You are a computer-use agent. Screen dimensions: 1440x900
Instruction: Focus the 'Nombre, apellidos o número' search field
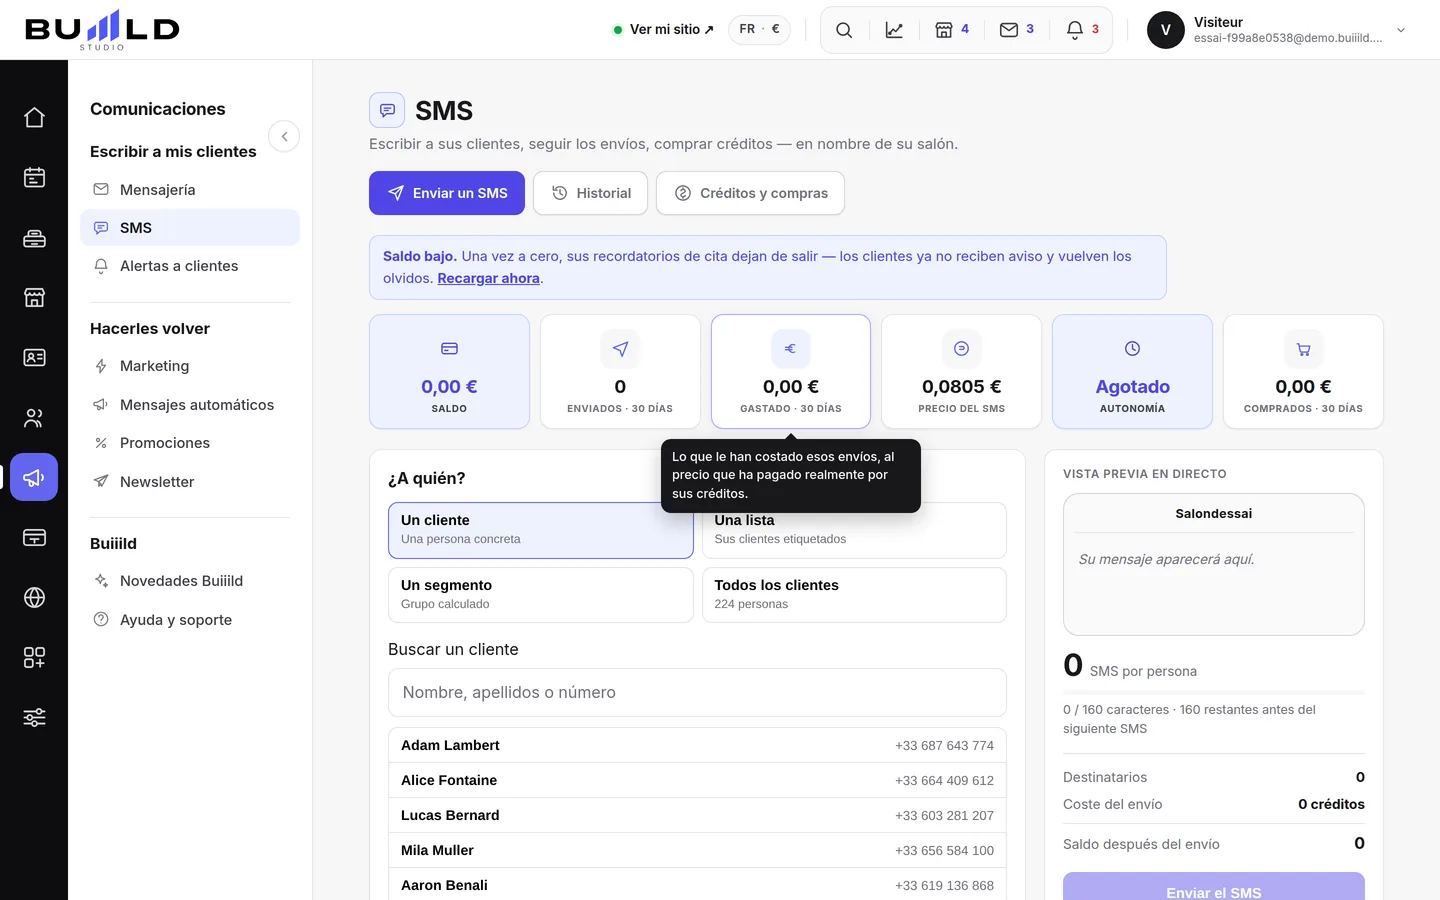pos(697,692)
